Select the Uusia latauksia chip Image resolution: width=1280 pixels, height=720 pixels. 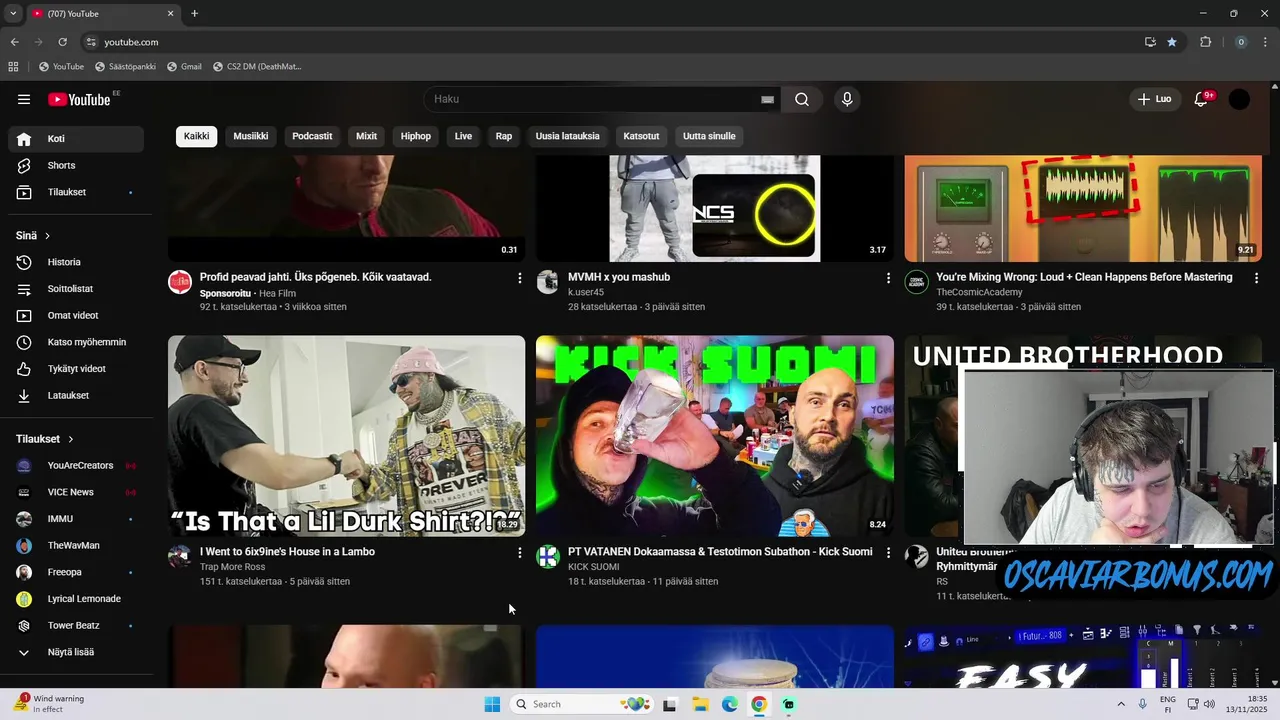coord(568,136)
